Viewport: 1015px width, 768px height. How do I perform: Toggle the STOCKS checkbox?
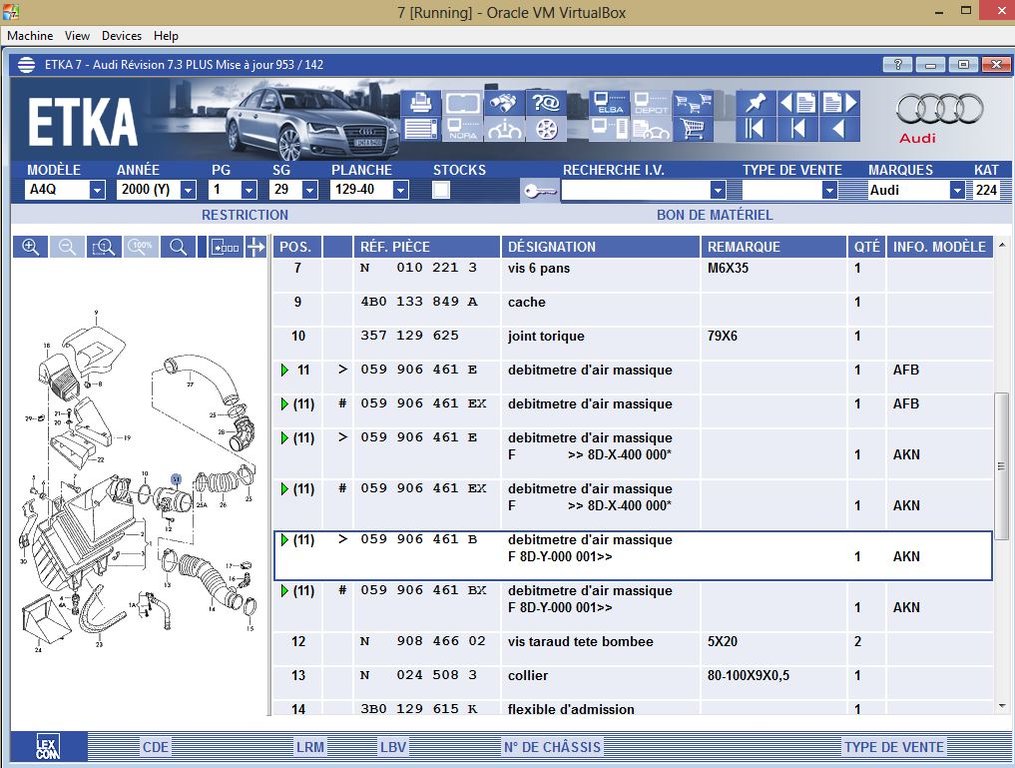(441, 190)
